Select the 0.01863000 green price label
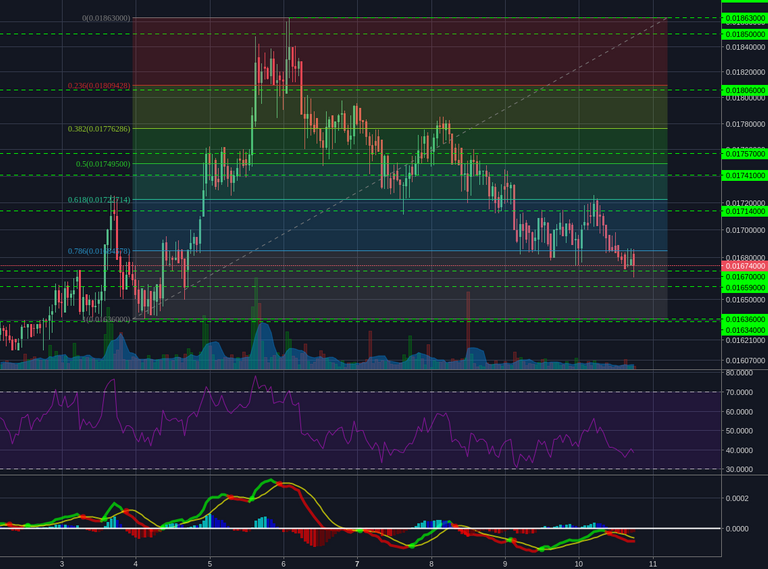768x569 pixels. (744, 18)
